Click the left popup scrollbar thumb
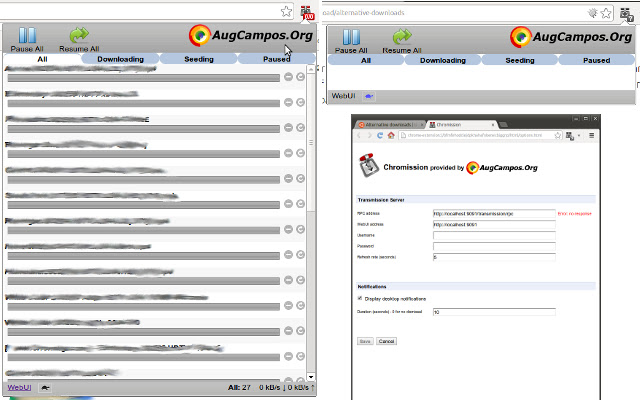Image resolution: width=640 pixels, height=400 pixels. click(x=311, y=143)
